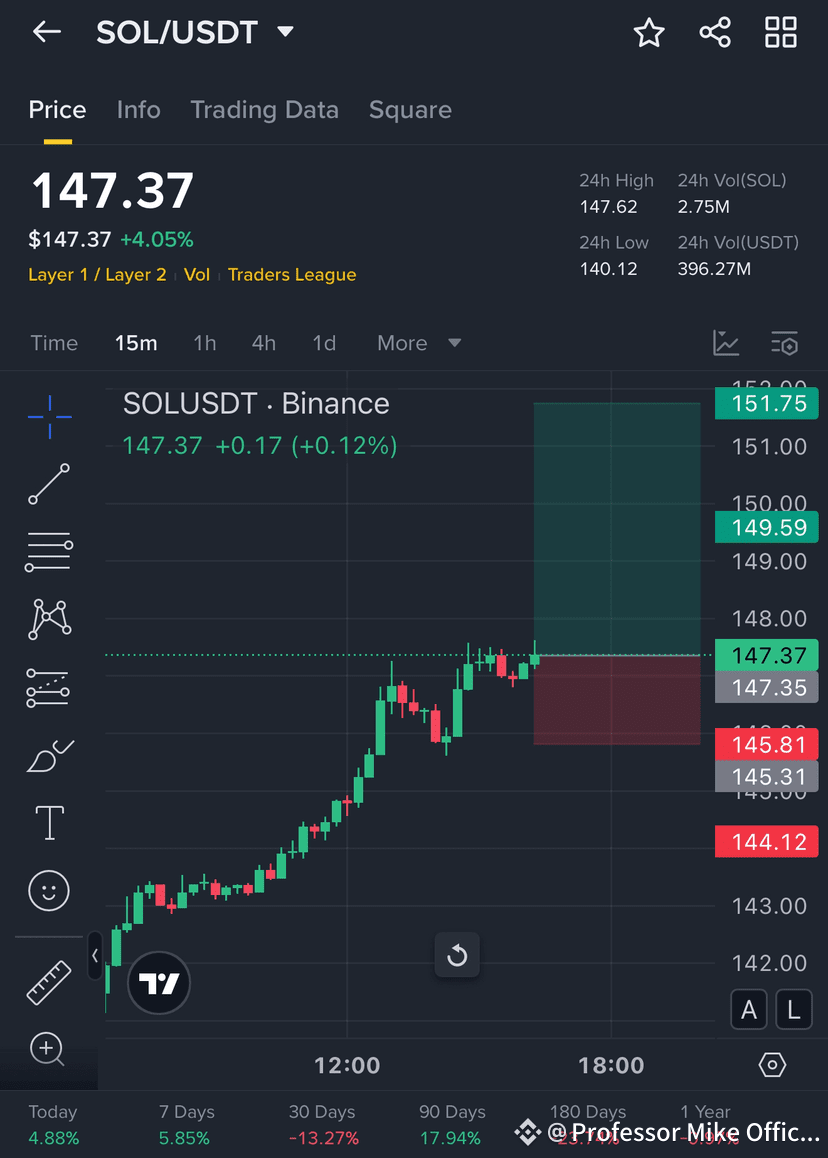Image resolution: width=828 pixels, height=1158 pixels.
Task: Click the 24h Low value 140.12
Action: pyautogui.click(x=608, y=269)
